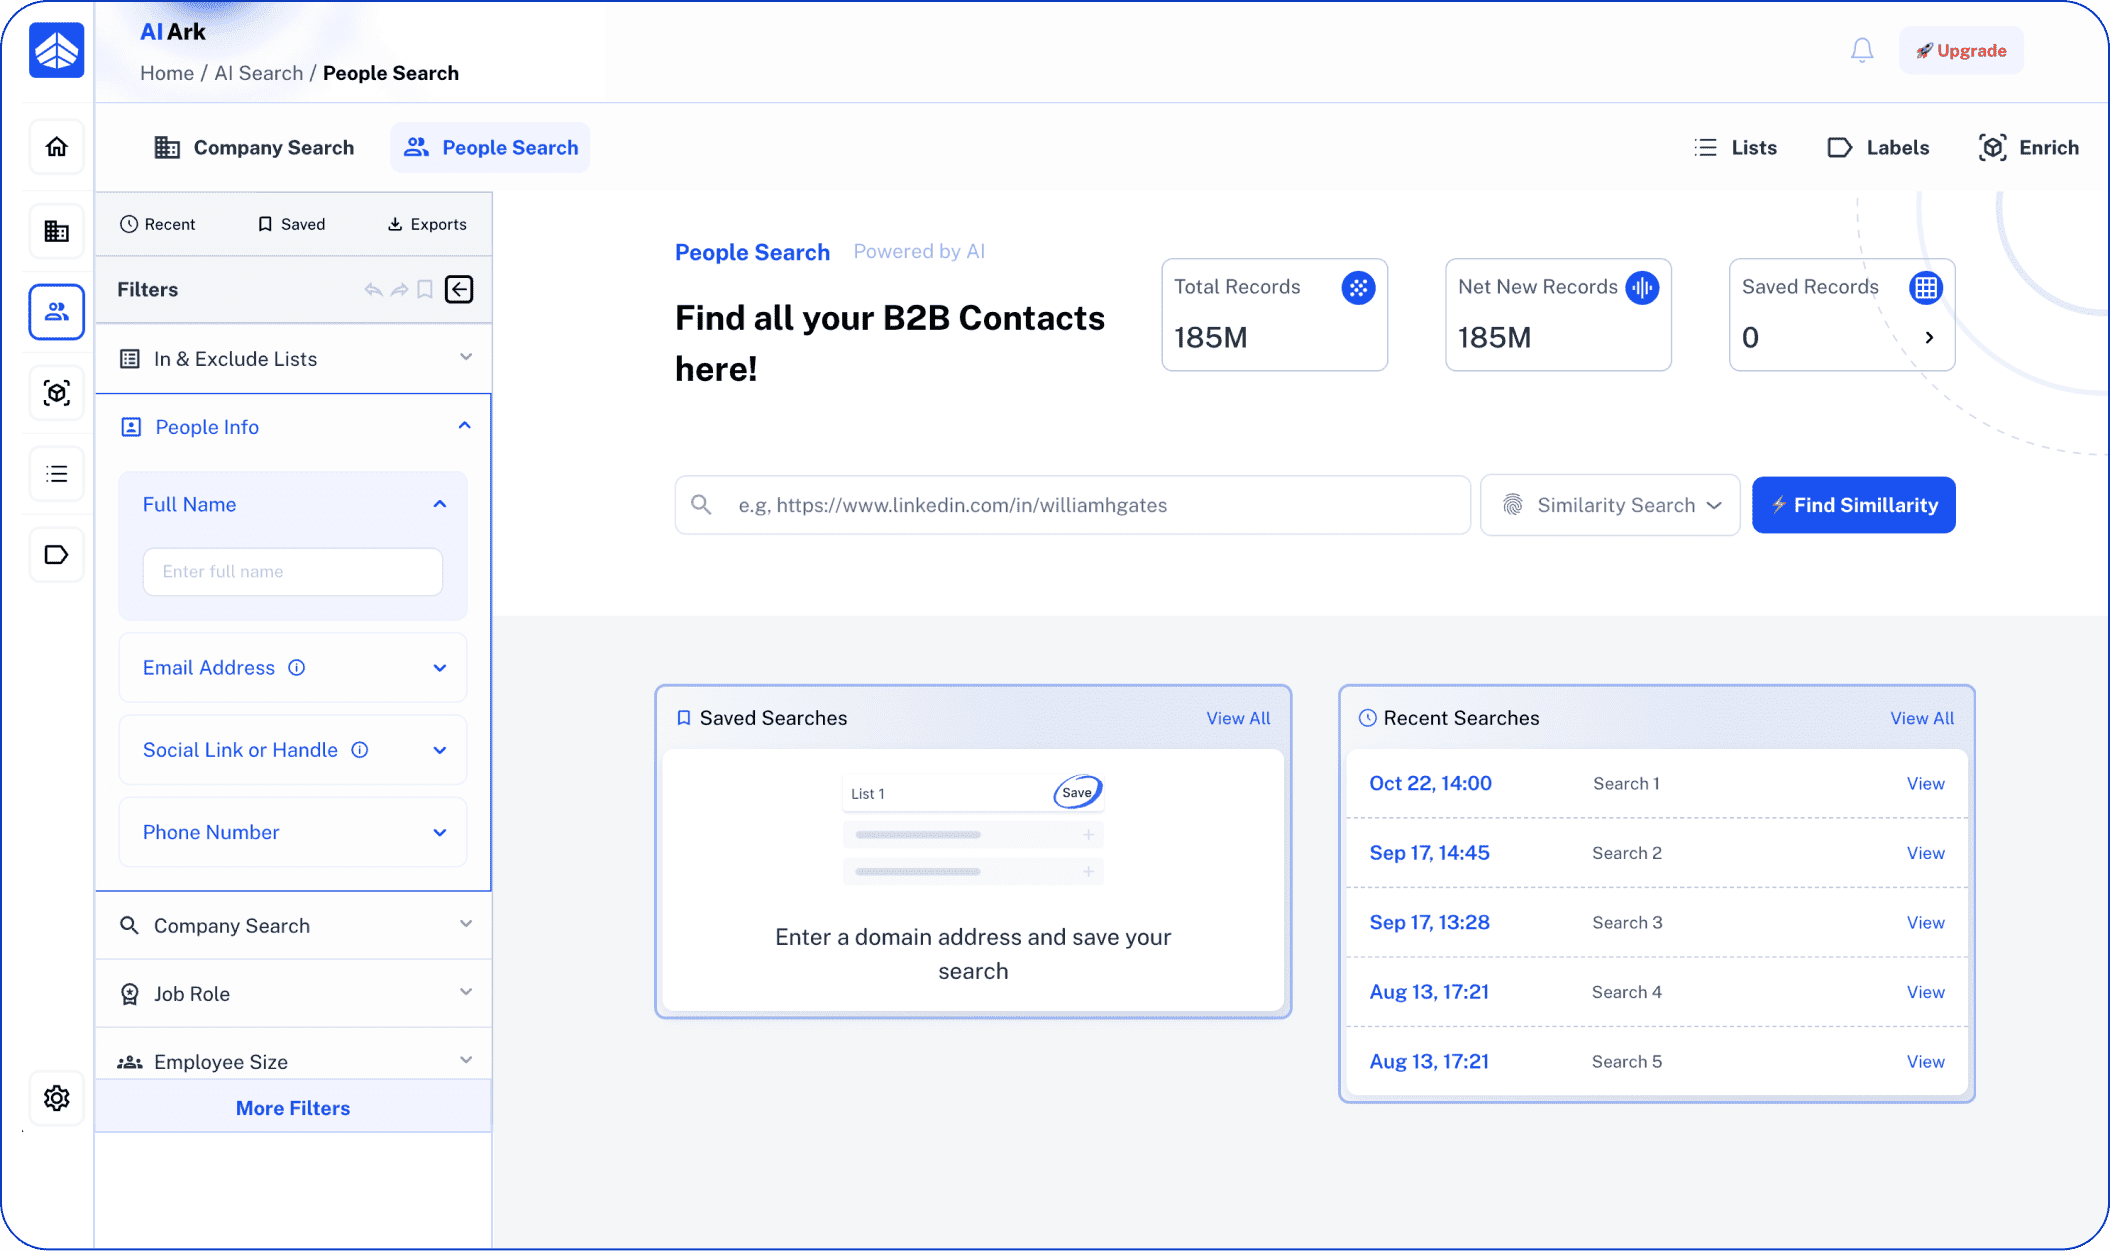Switch to Company Search tab
This screenshot has width=2110, height=1251.
pos(254,148)
